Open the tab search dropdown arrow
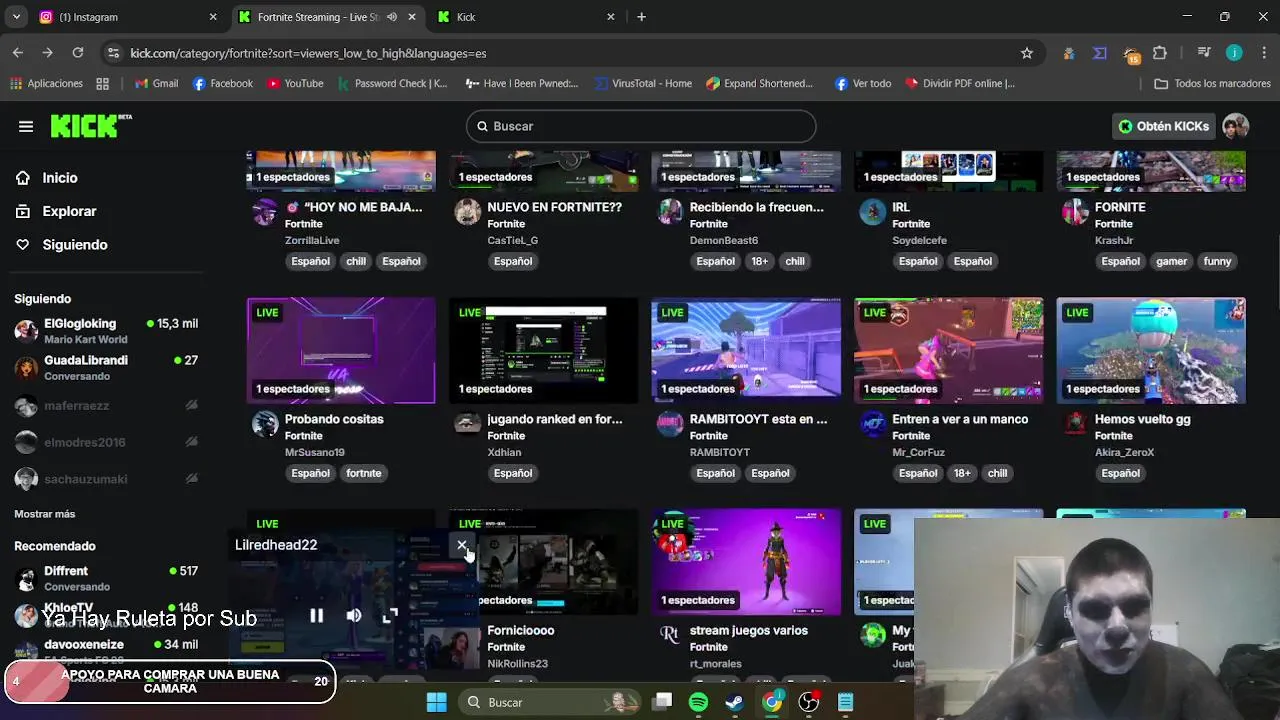Screen dimensions: 1280x720 [x=16, y=17]
